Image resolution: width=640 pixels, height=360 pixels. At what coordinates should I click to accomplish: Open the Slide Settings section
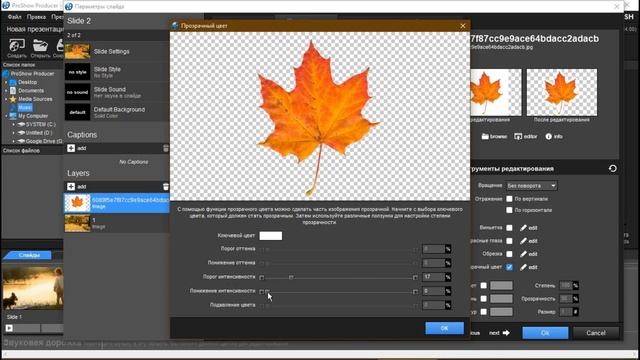coord(117,51)
